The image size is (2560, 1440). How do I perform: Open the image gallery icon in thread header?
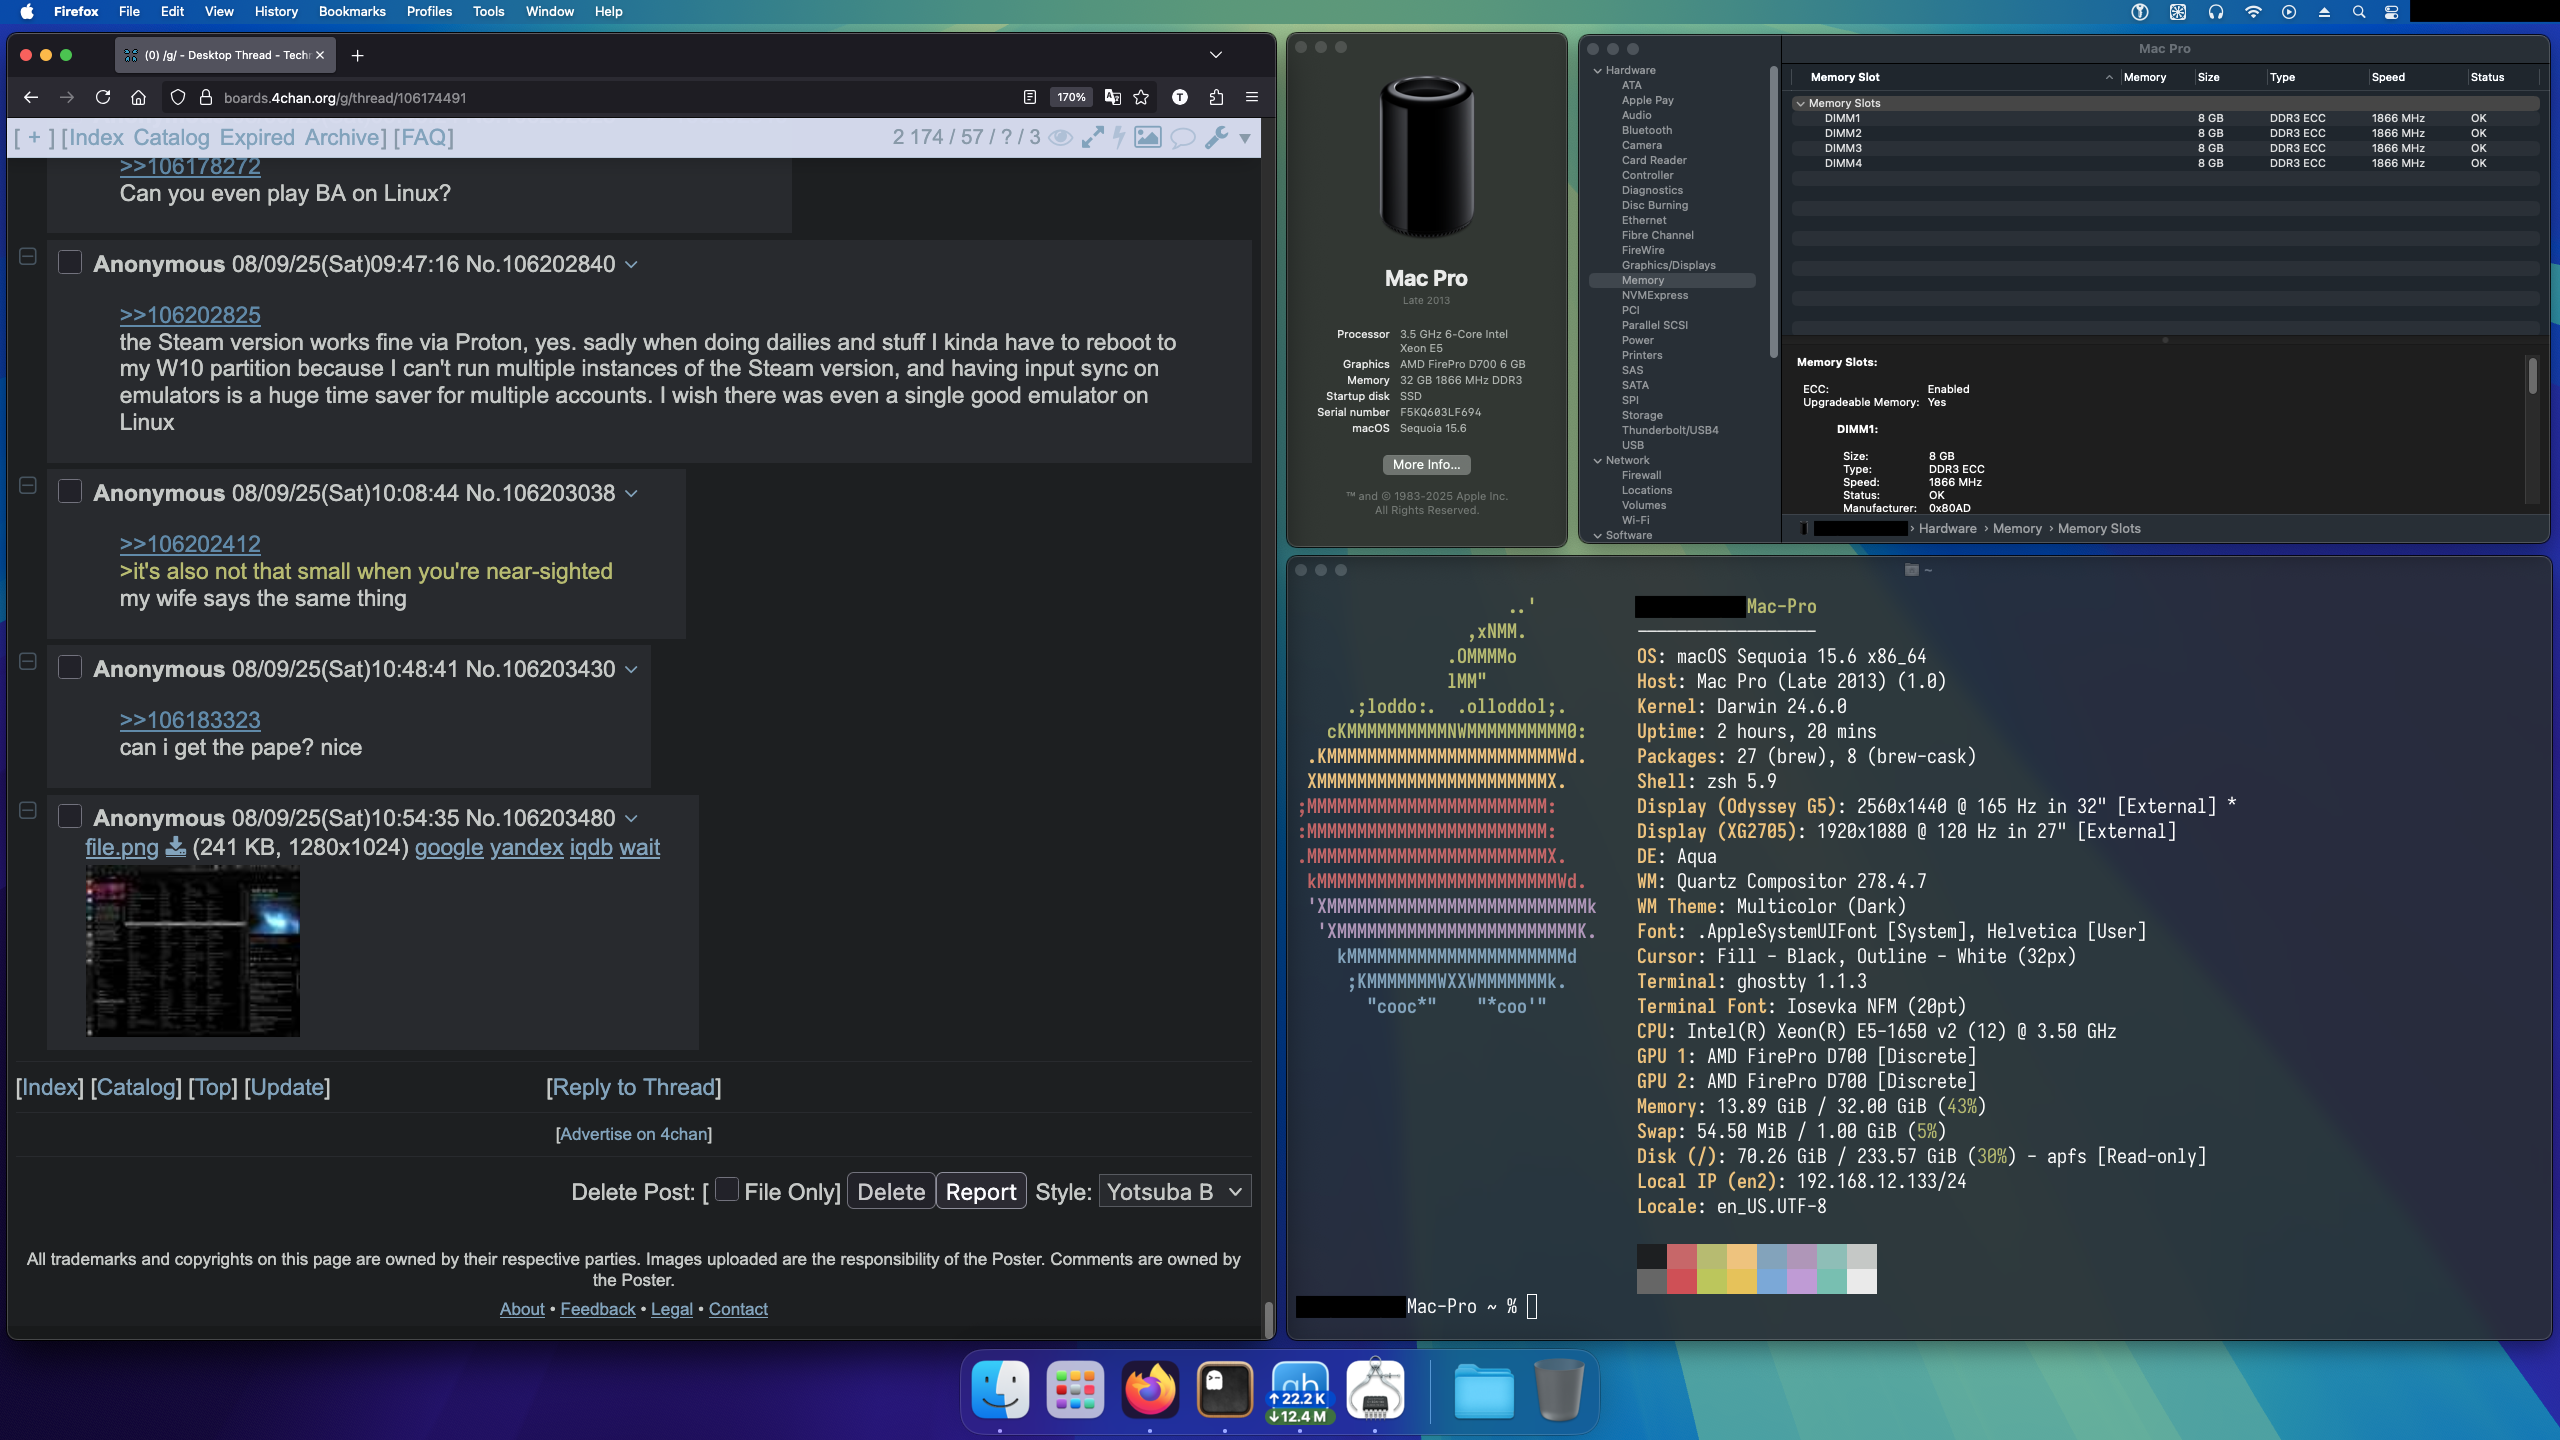pyautogui.click(x=1148, y=138)
